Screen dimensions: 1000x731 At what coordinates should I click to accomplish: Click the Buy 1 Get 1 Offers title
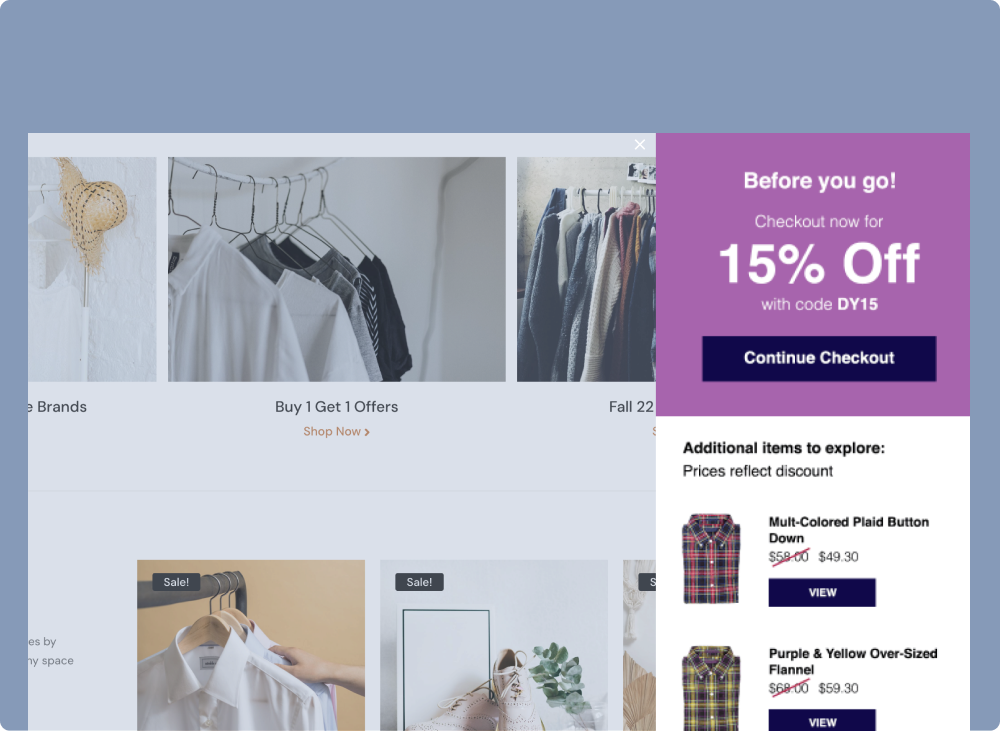point(336,407)
